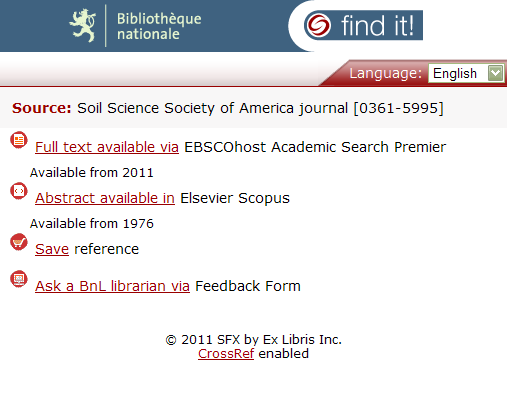Screen dimensions: 507x398
Task: Click the Bibliothèque nationale lion logo
Action: click(x=83, y=26)
